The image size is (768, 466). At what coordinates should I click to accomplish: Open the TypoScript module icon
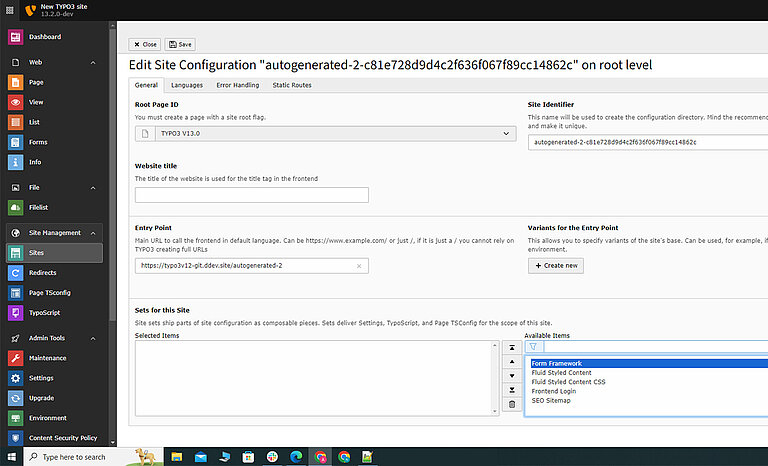(x=15, y=313)
